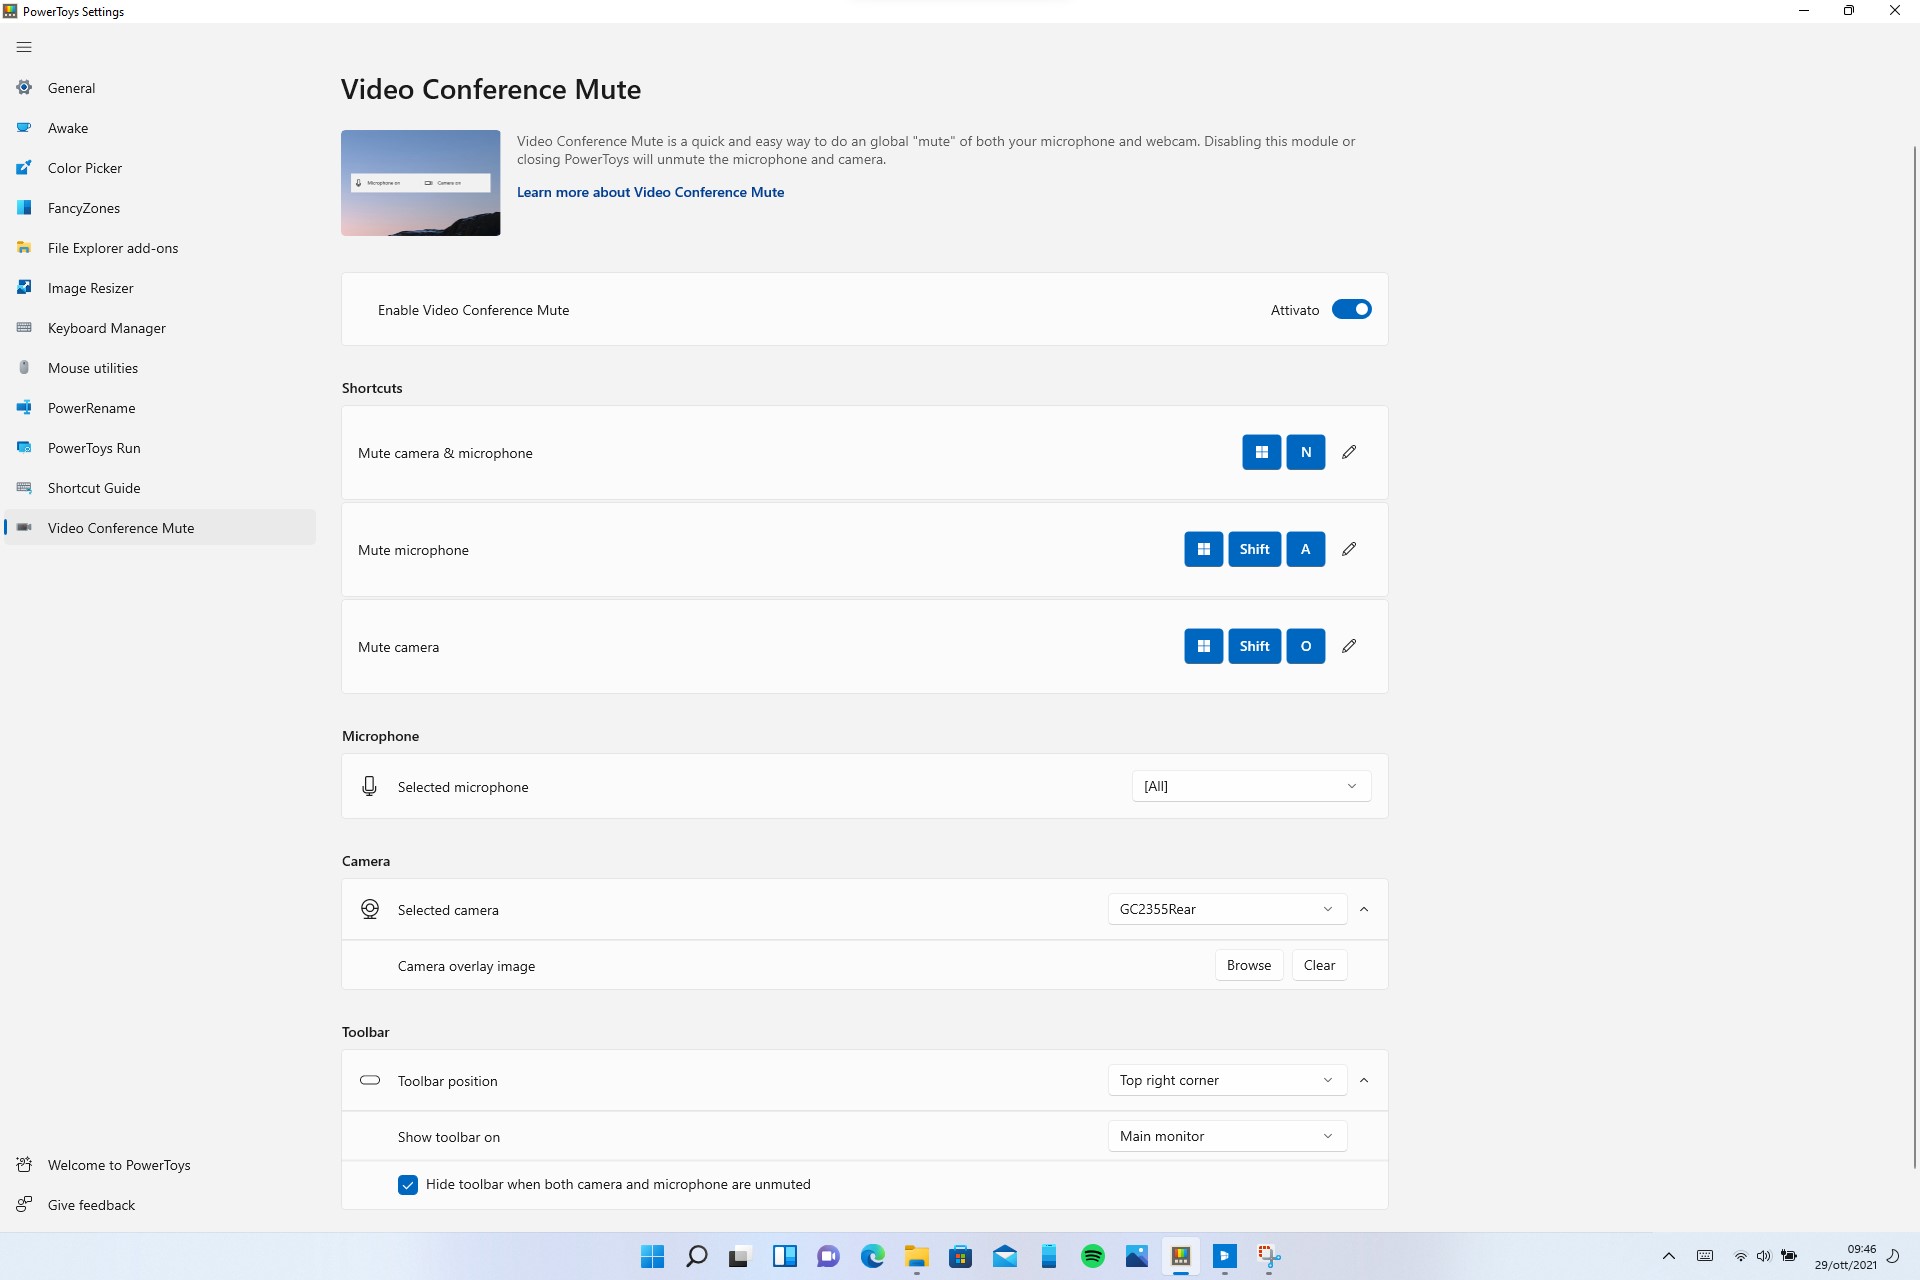
Task: Open Learn more about Video Conference Mute
Action: pyautogui.click(x=650, y=192)
